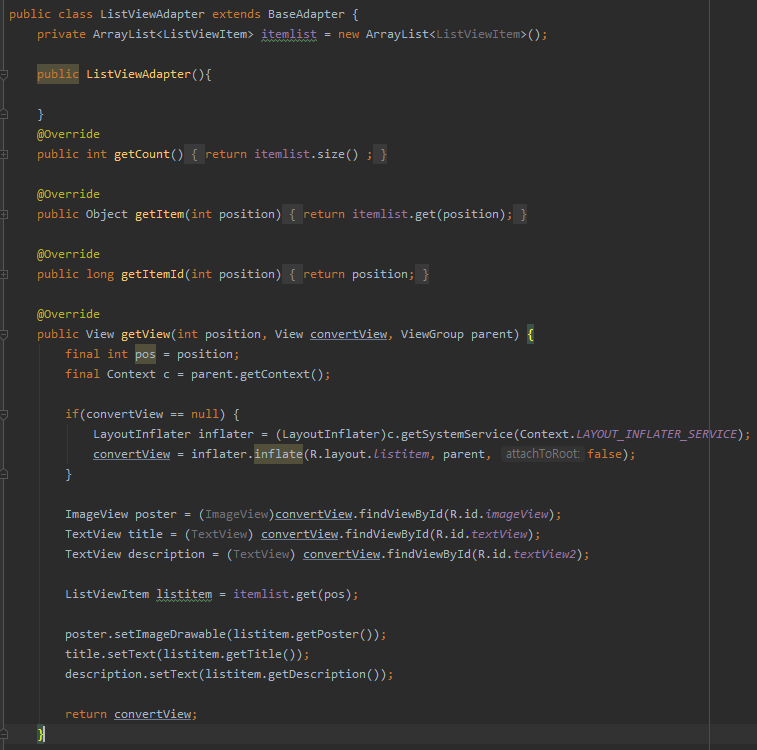Click the 'false' argument in inflate call
Viewport: 757px width, 750px height.
tap(604, 454)
